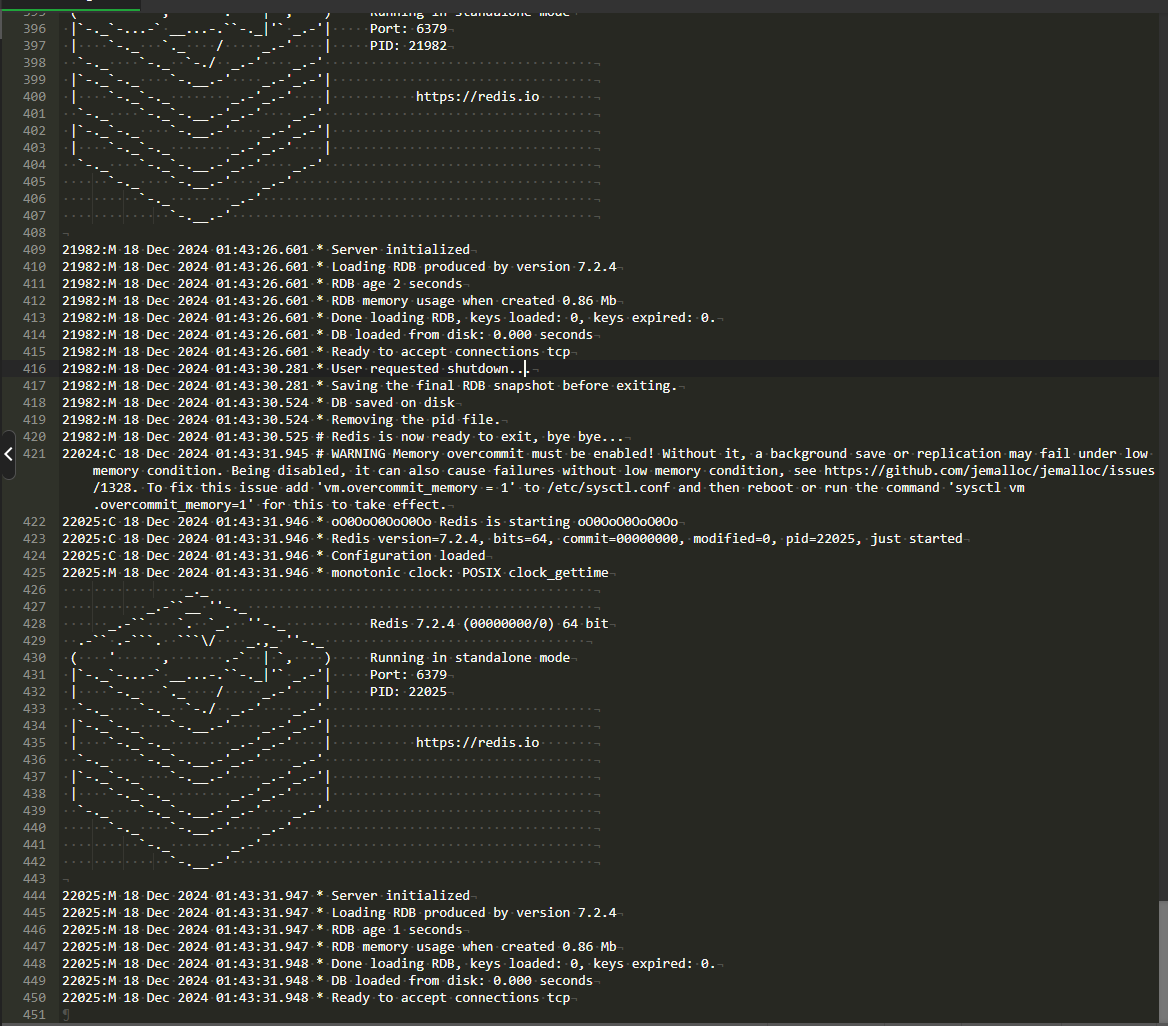Screen dimensions: 1168x1026
Task: Click "Port: 6379" on line 396
Action: (408, 29)
